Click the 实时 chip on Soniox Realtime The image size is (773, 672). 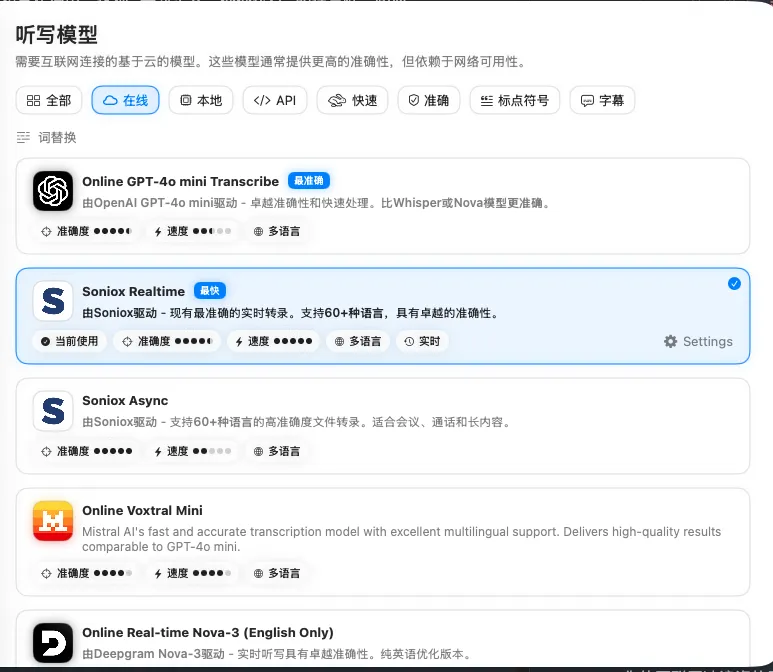pos(422,341)
